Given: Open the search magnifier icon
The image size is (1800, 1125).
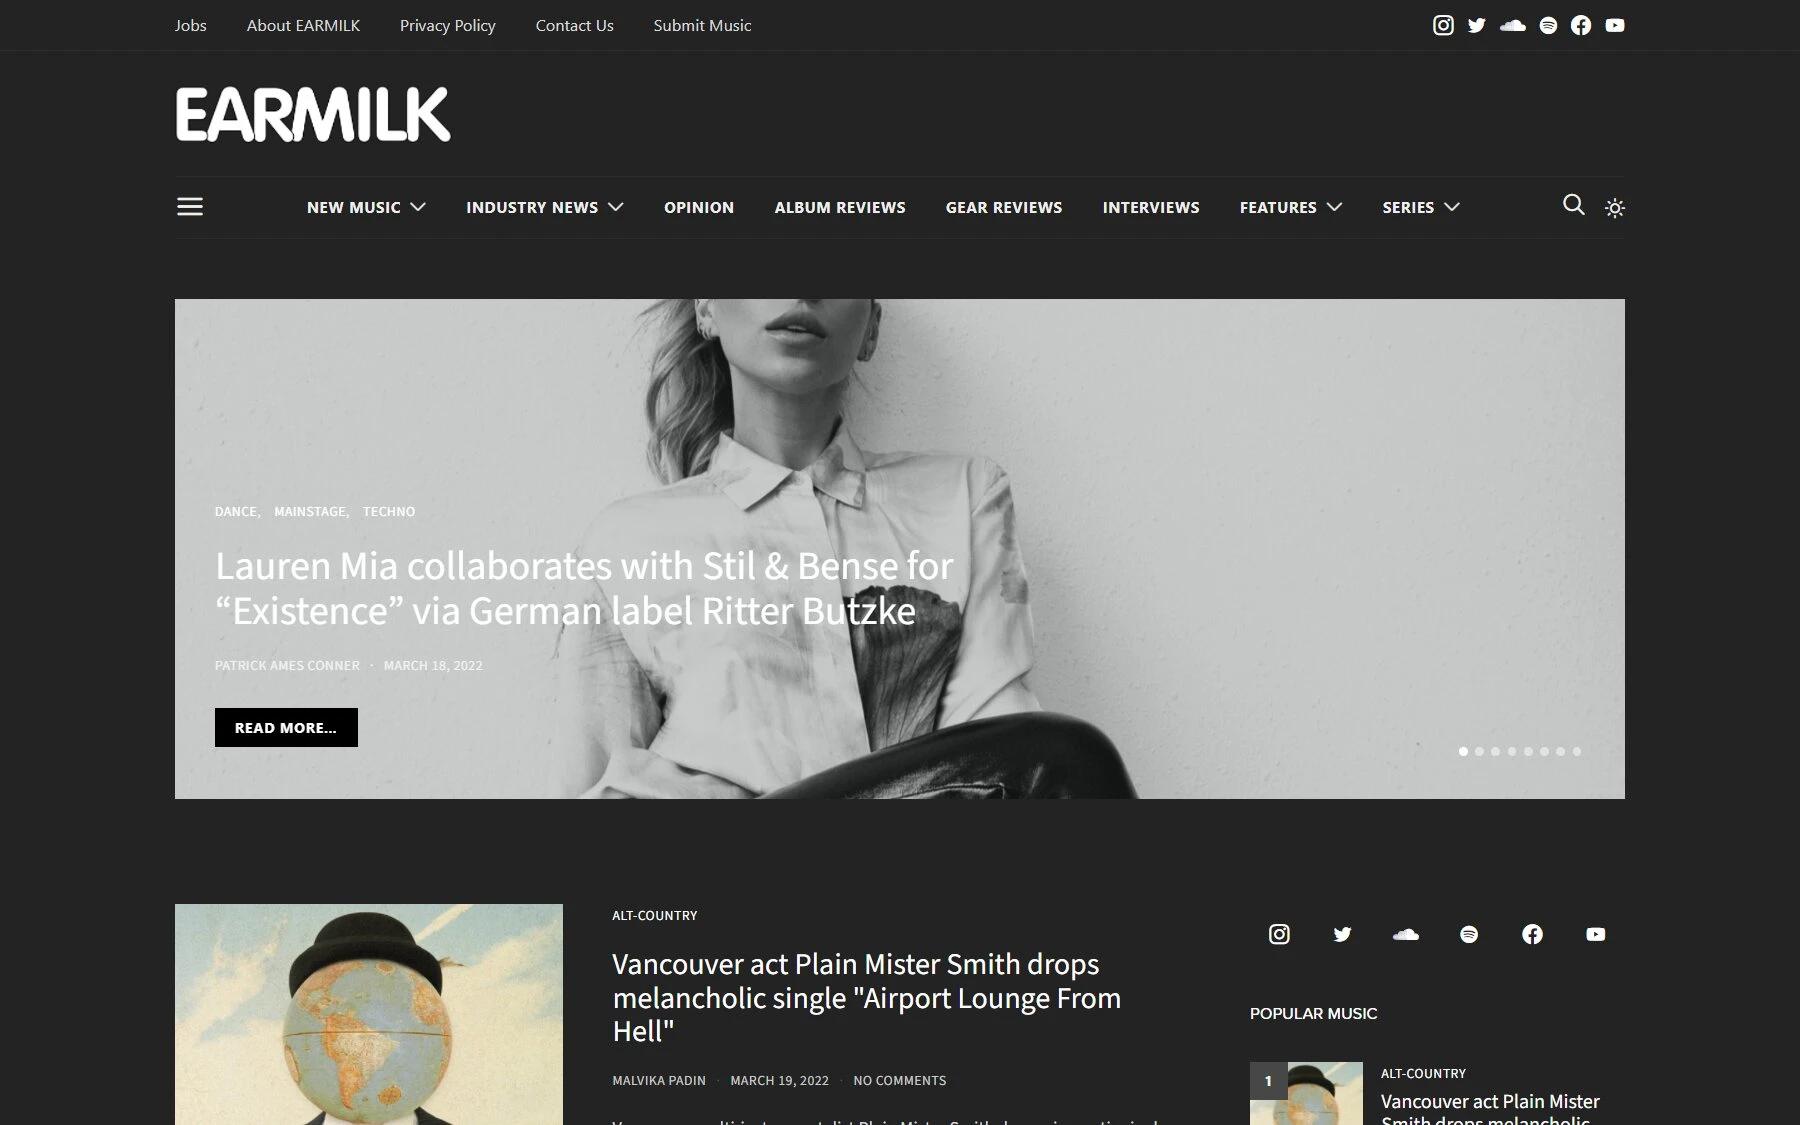Looking at the screenshot, I should 1573,205.
